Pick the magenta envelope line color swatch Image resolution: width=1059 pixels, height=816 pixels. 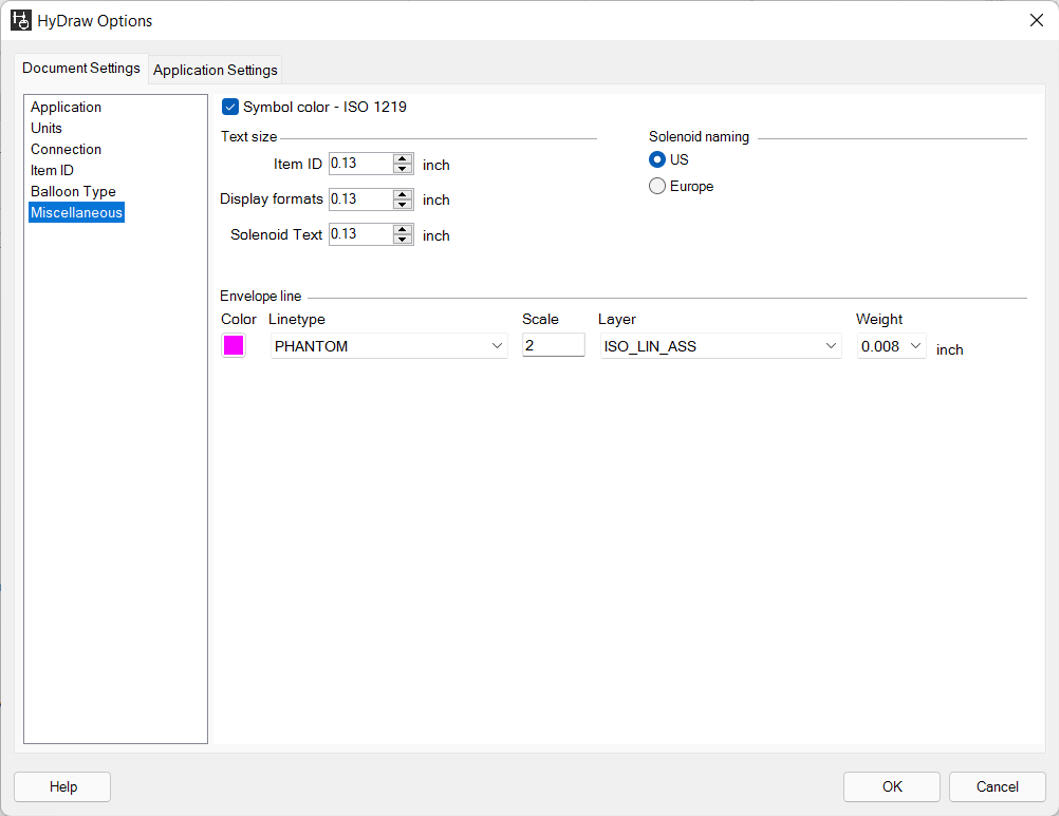pyautogui.click(x=233, y=346)
